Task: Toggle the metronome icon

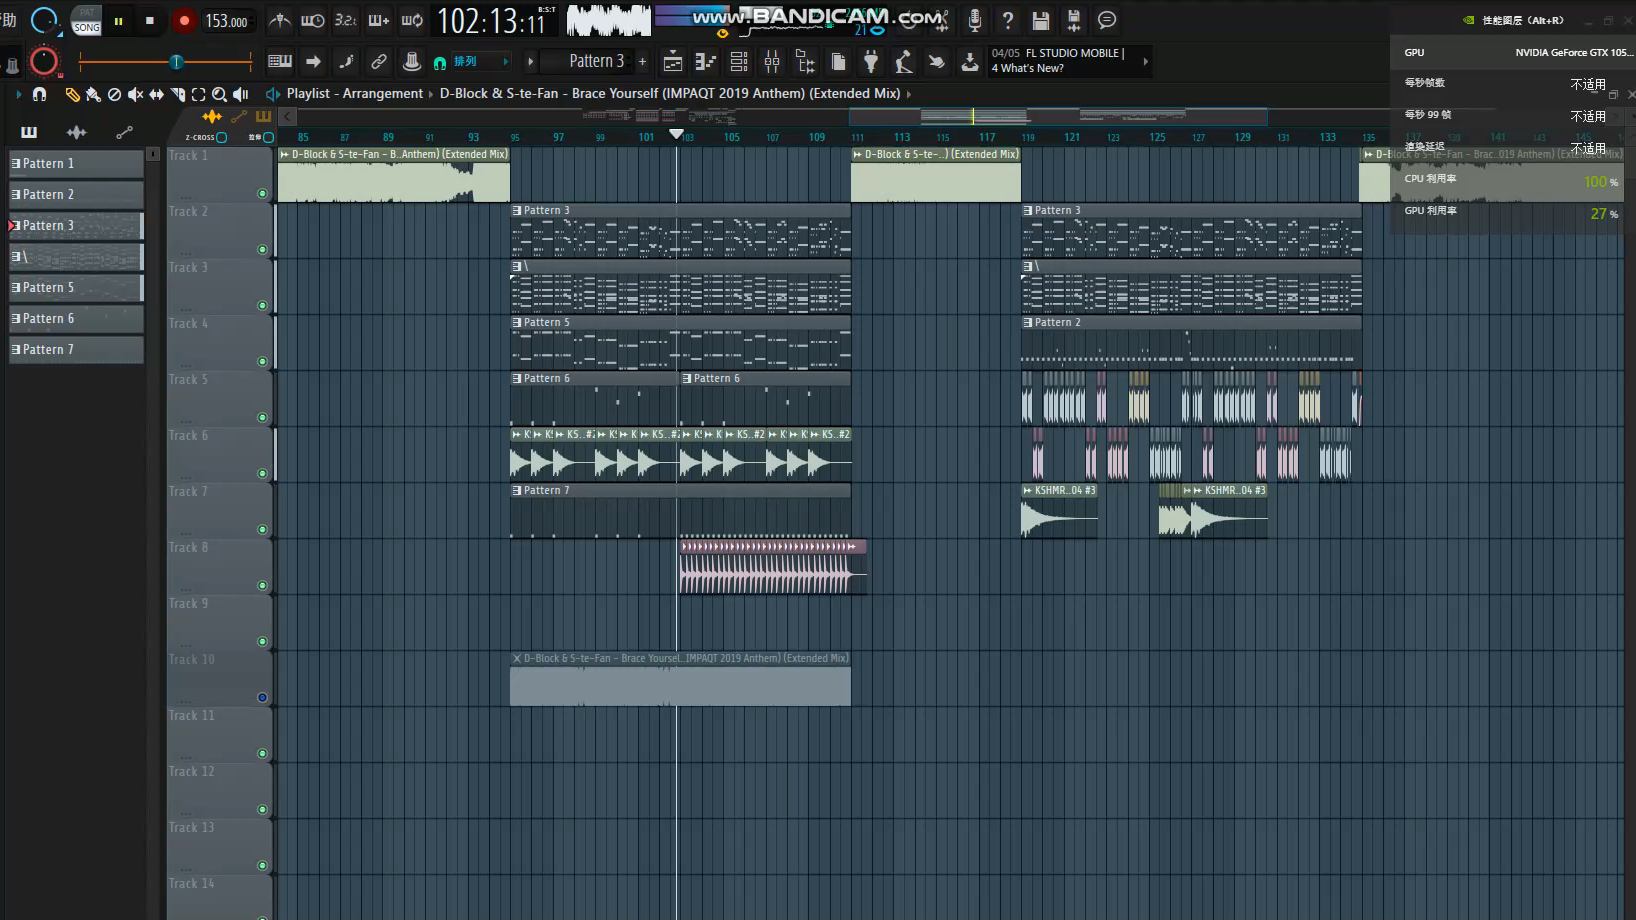Action: click(280, 20)
